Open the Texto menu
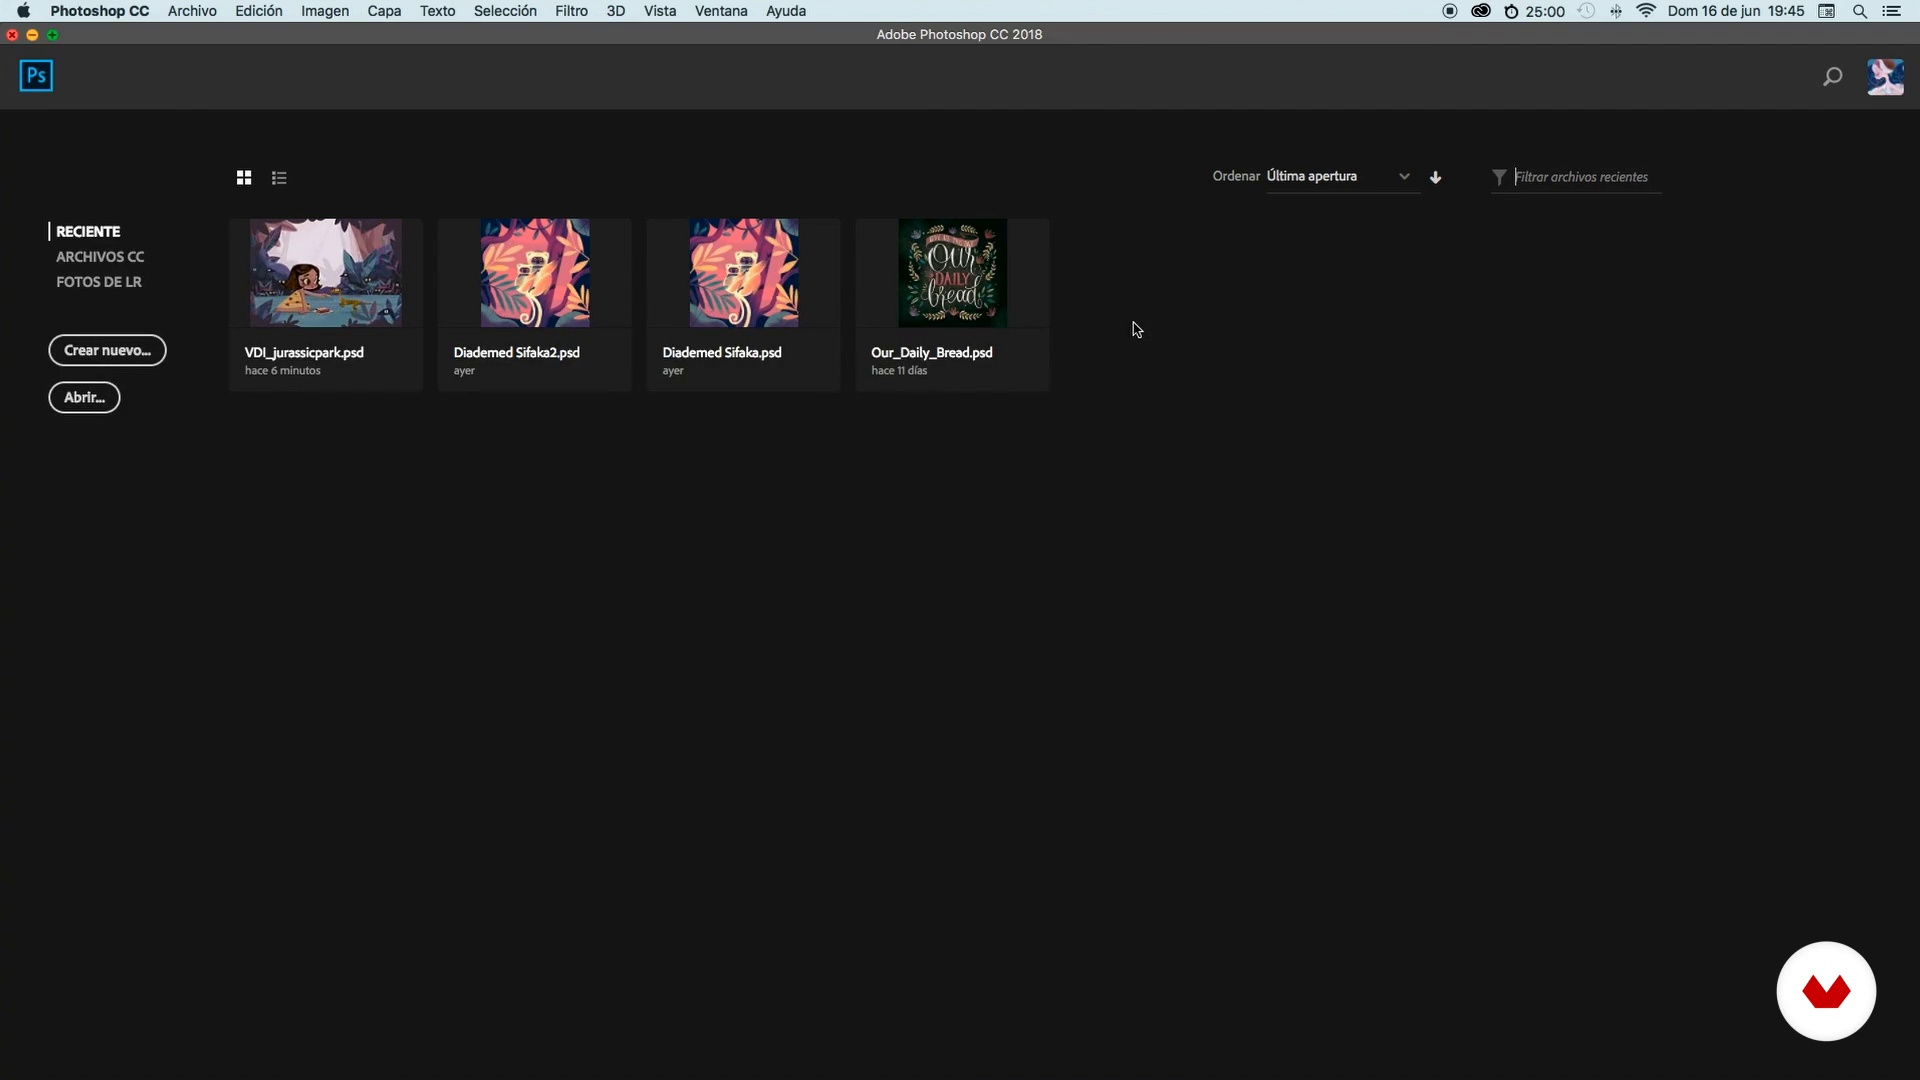The height and width of the screenshot is (1080, 1920). [437, 11]
